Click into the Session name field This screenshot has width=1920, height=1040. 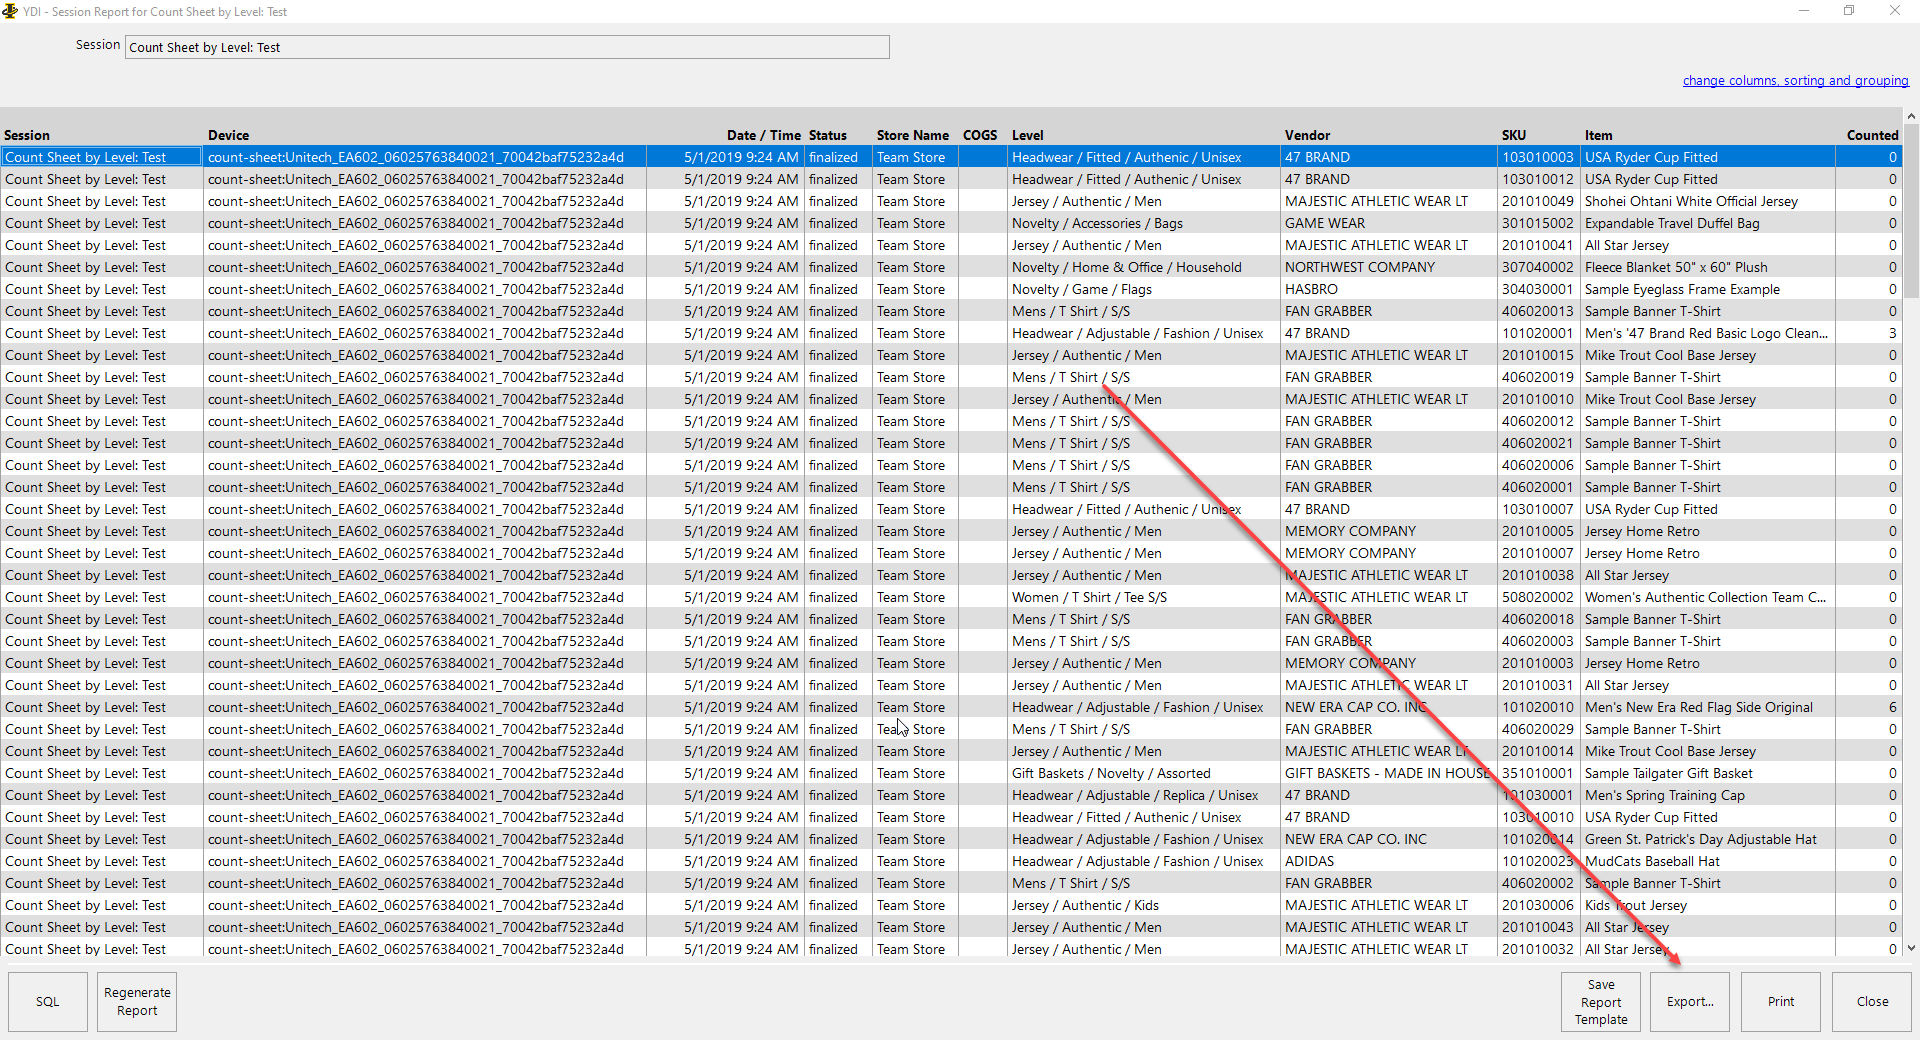(507, 47)
